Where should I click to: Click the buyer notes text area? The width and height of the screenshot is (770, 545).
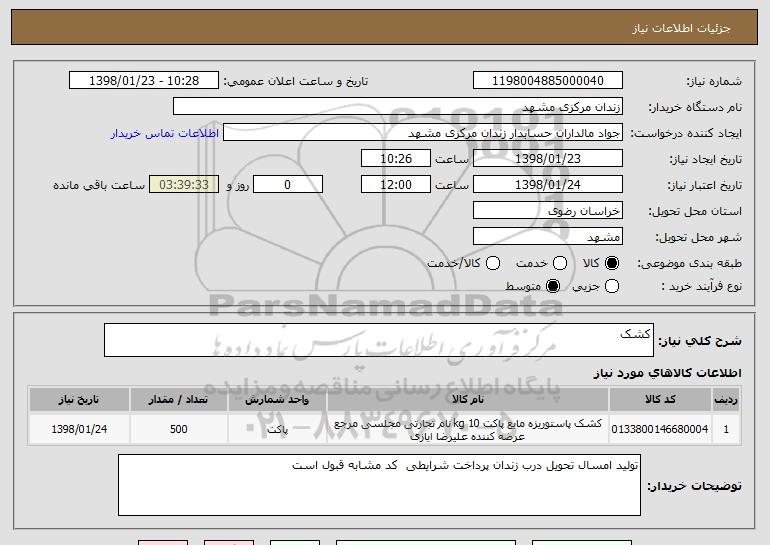pos(379,485)
